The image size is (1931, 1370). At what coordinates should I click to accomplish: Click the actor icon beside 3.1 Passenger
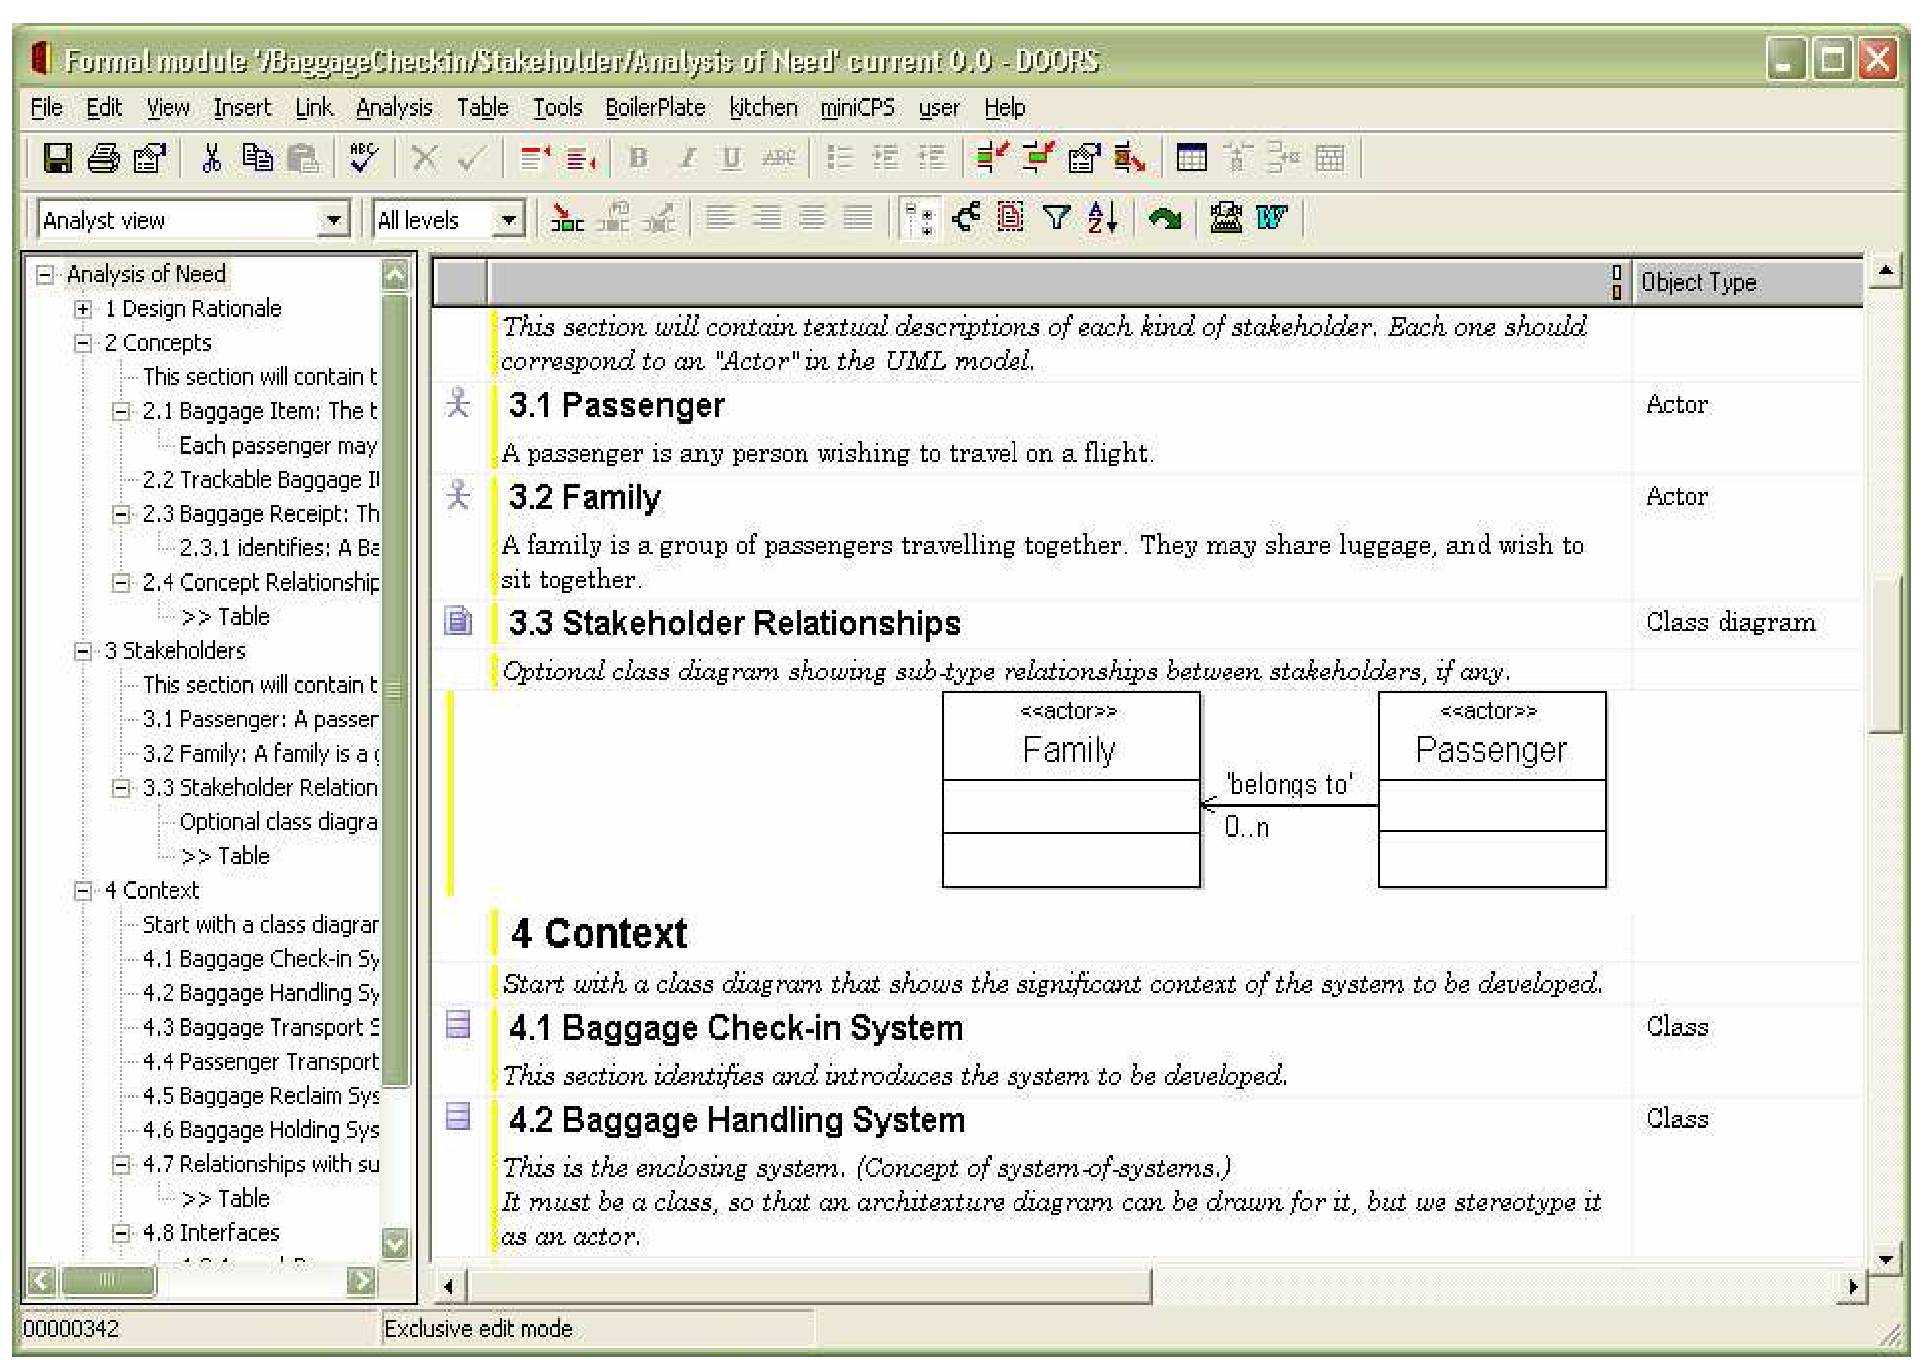click(458, 403)
